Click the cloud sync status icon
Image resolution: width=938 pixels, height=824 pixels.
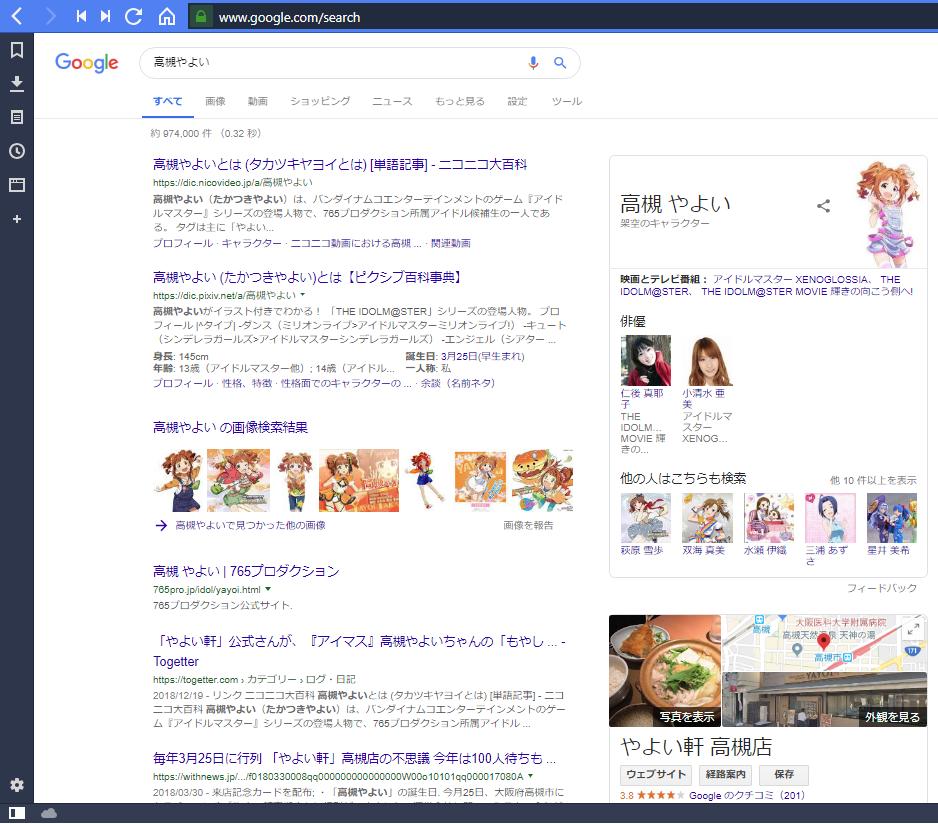click(49, 813)
